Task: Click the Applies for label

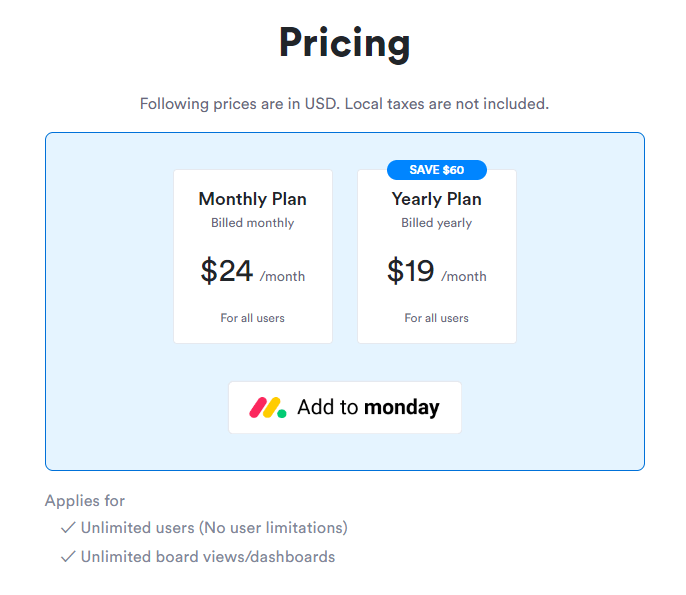Action: [85, 500]
